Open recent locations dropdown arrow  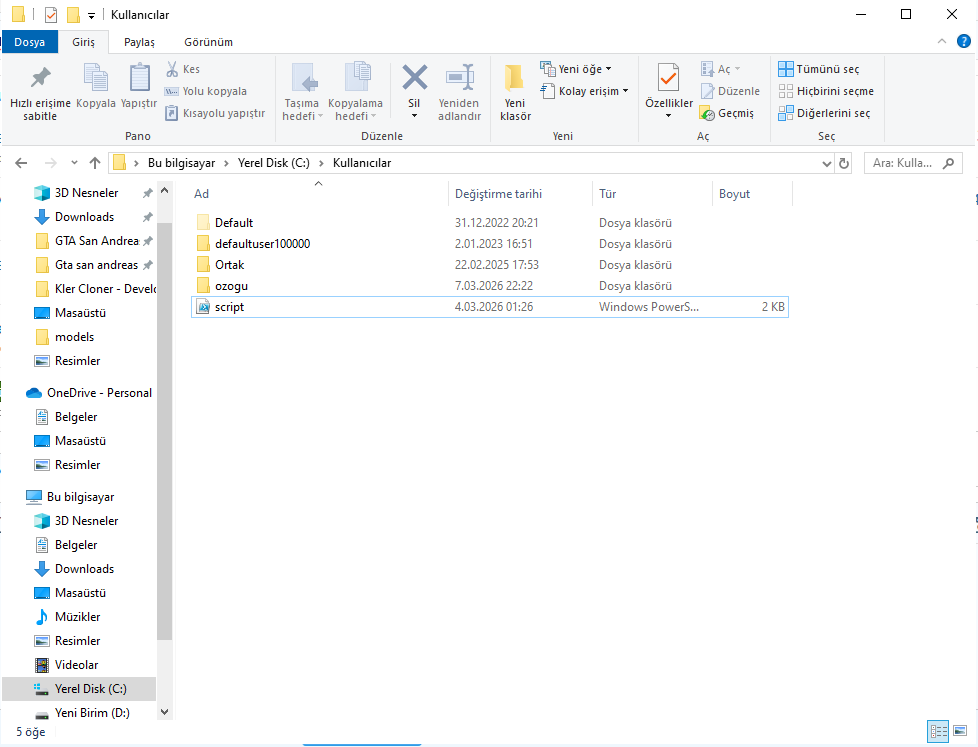click(74, 163)
